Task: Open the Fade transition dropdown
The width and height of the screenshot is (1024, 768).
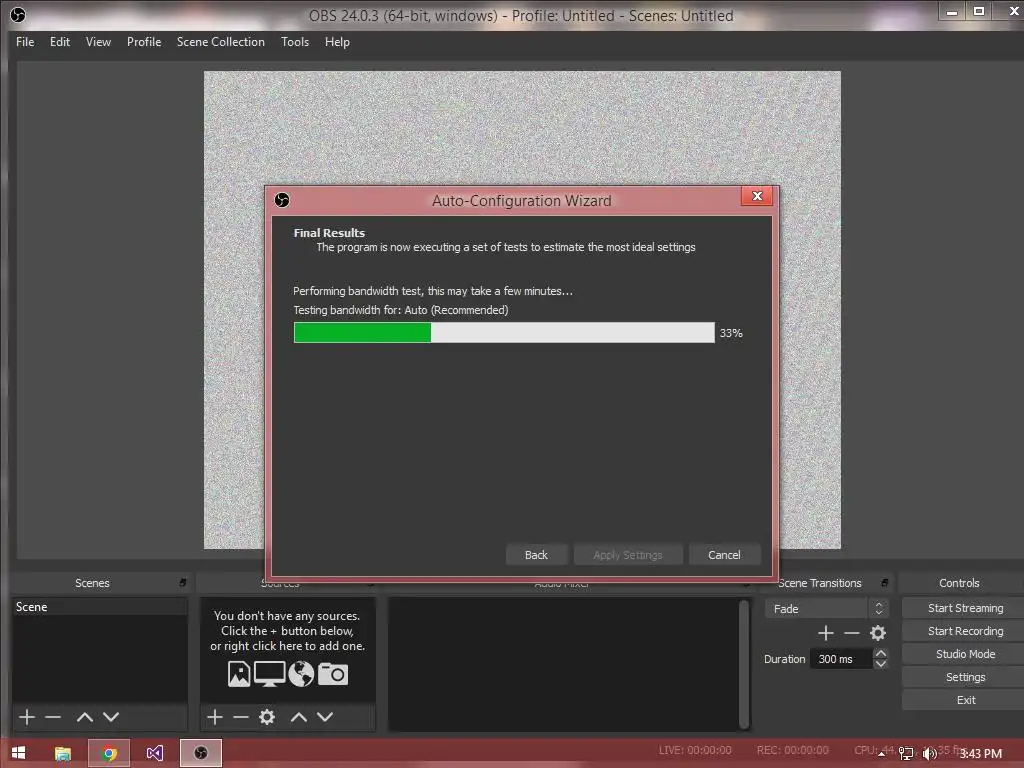Action: coord(826,609)
